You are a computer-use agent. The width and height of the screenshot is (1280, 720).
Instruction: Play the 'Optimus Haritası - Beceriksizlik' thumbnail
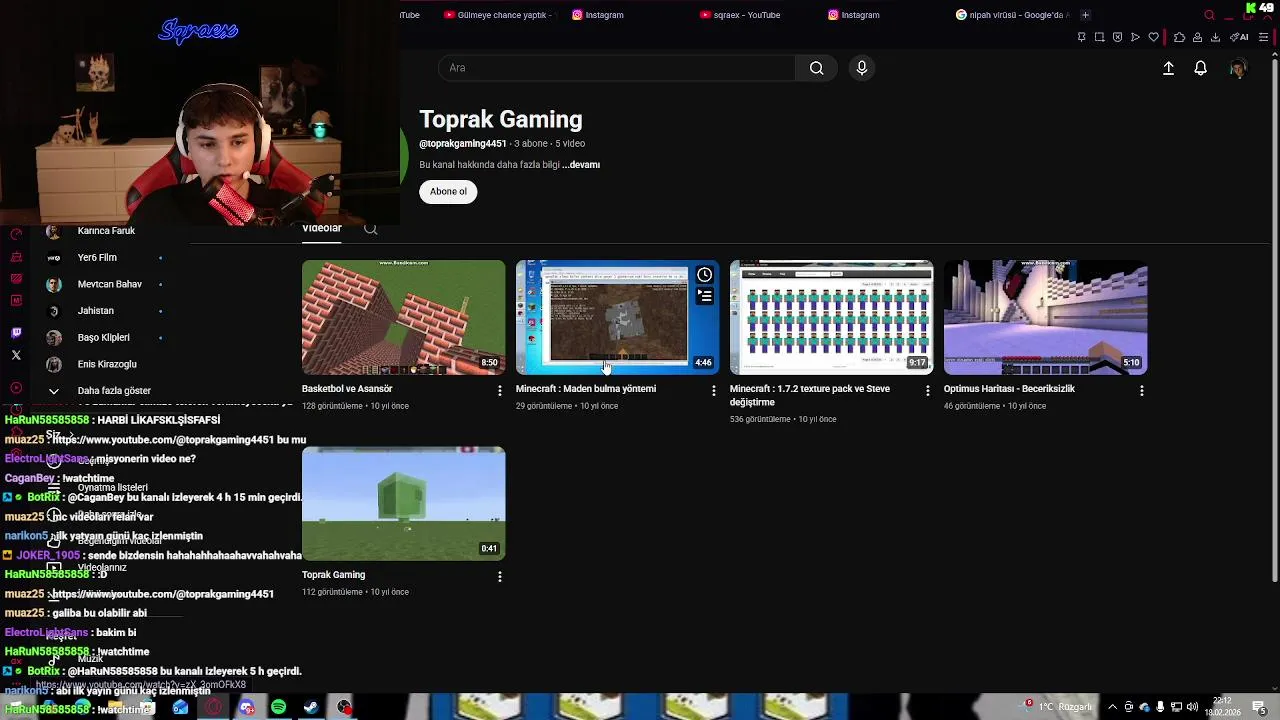(x=1045, y=317)
